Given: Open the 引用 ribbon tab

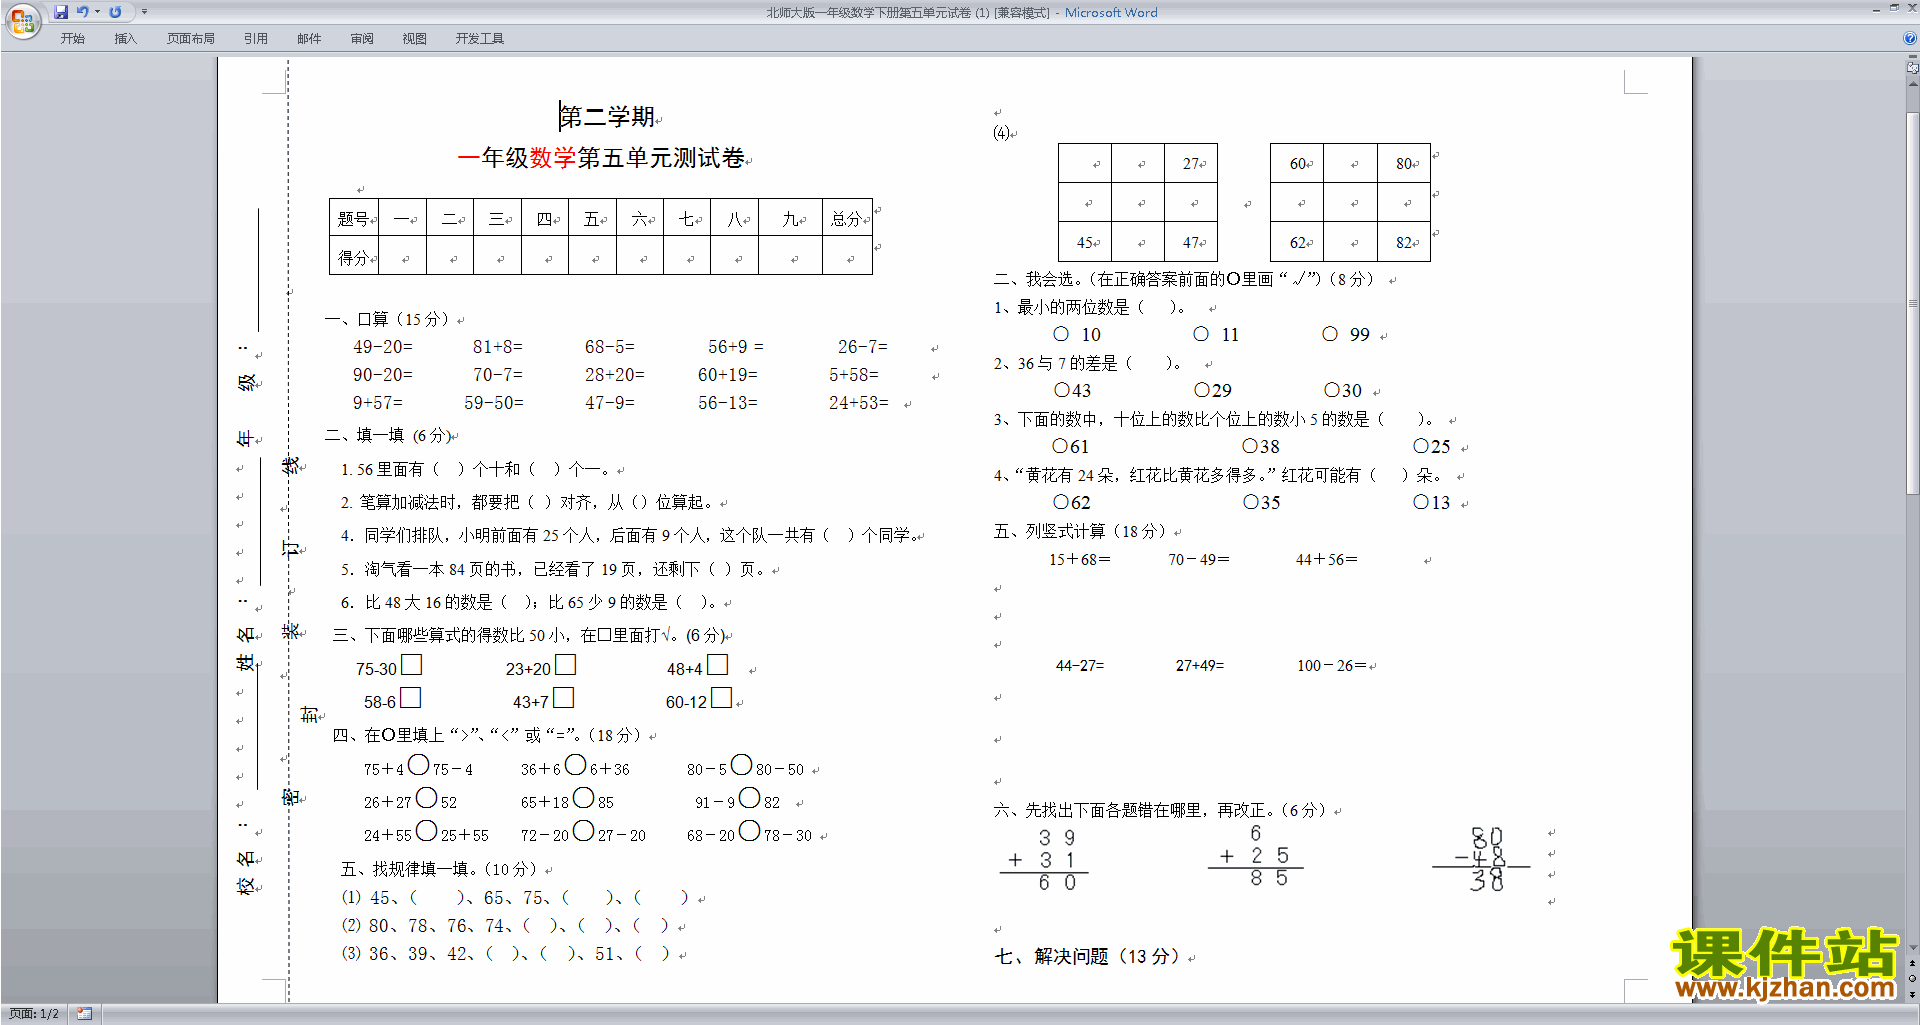Looking at the screenshot, I should tap(256, 38).
